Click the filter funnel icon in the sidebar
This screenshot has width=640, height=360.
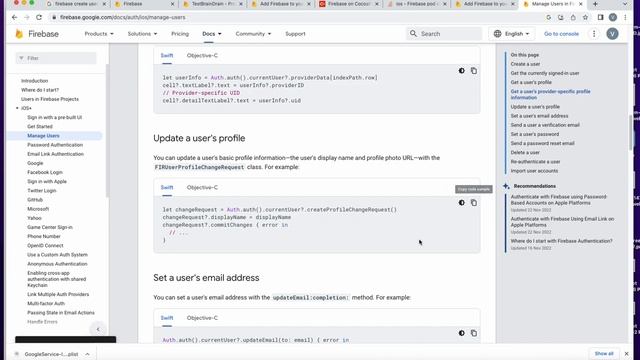22,58
